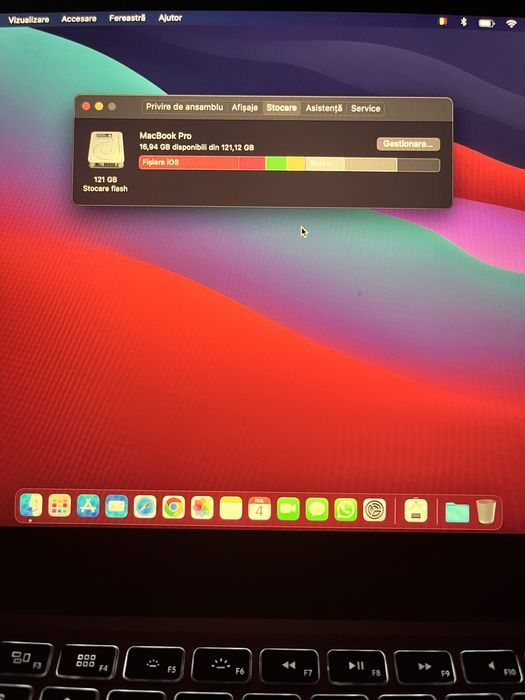Click the 16,94 GB disponibili text
Screen dimensions: 525x700
pos(197,147)
